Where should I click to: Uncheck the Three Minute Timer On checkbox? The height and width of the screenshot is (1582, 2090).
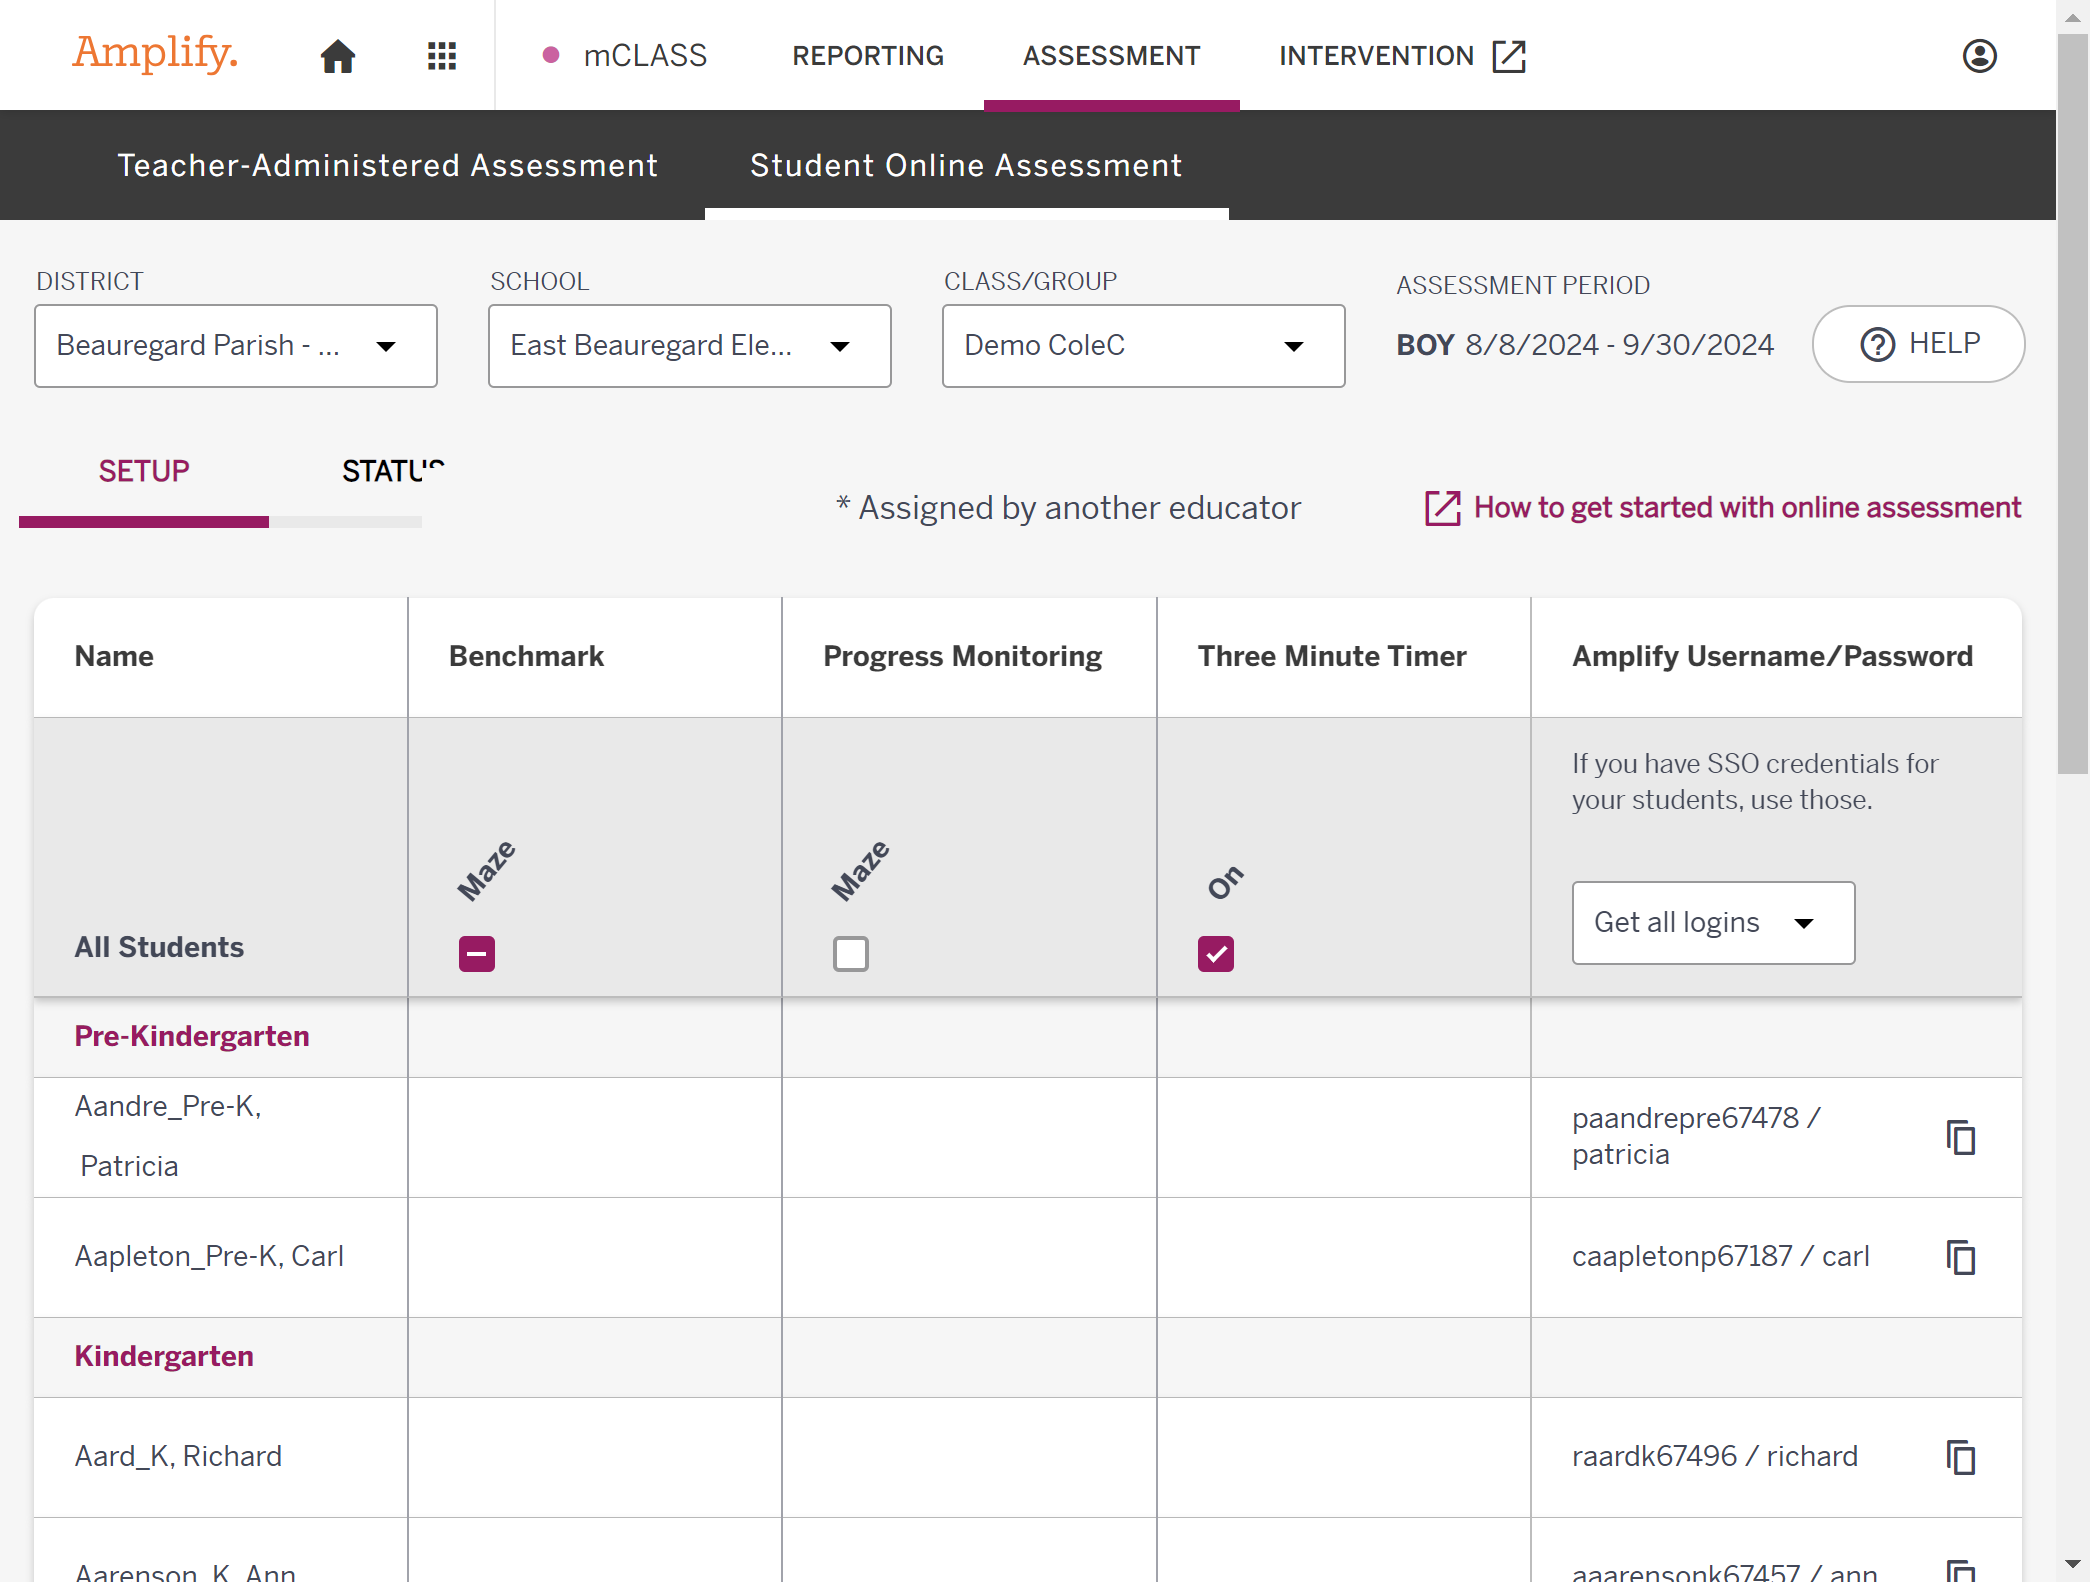pos(1216,954)
